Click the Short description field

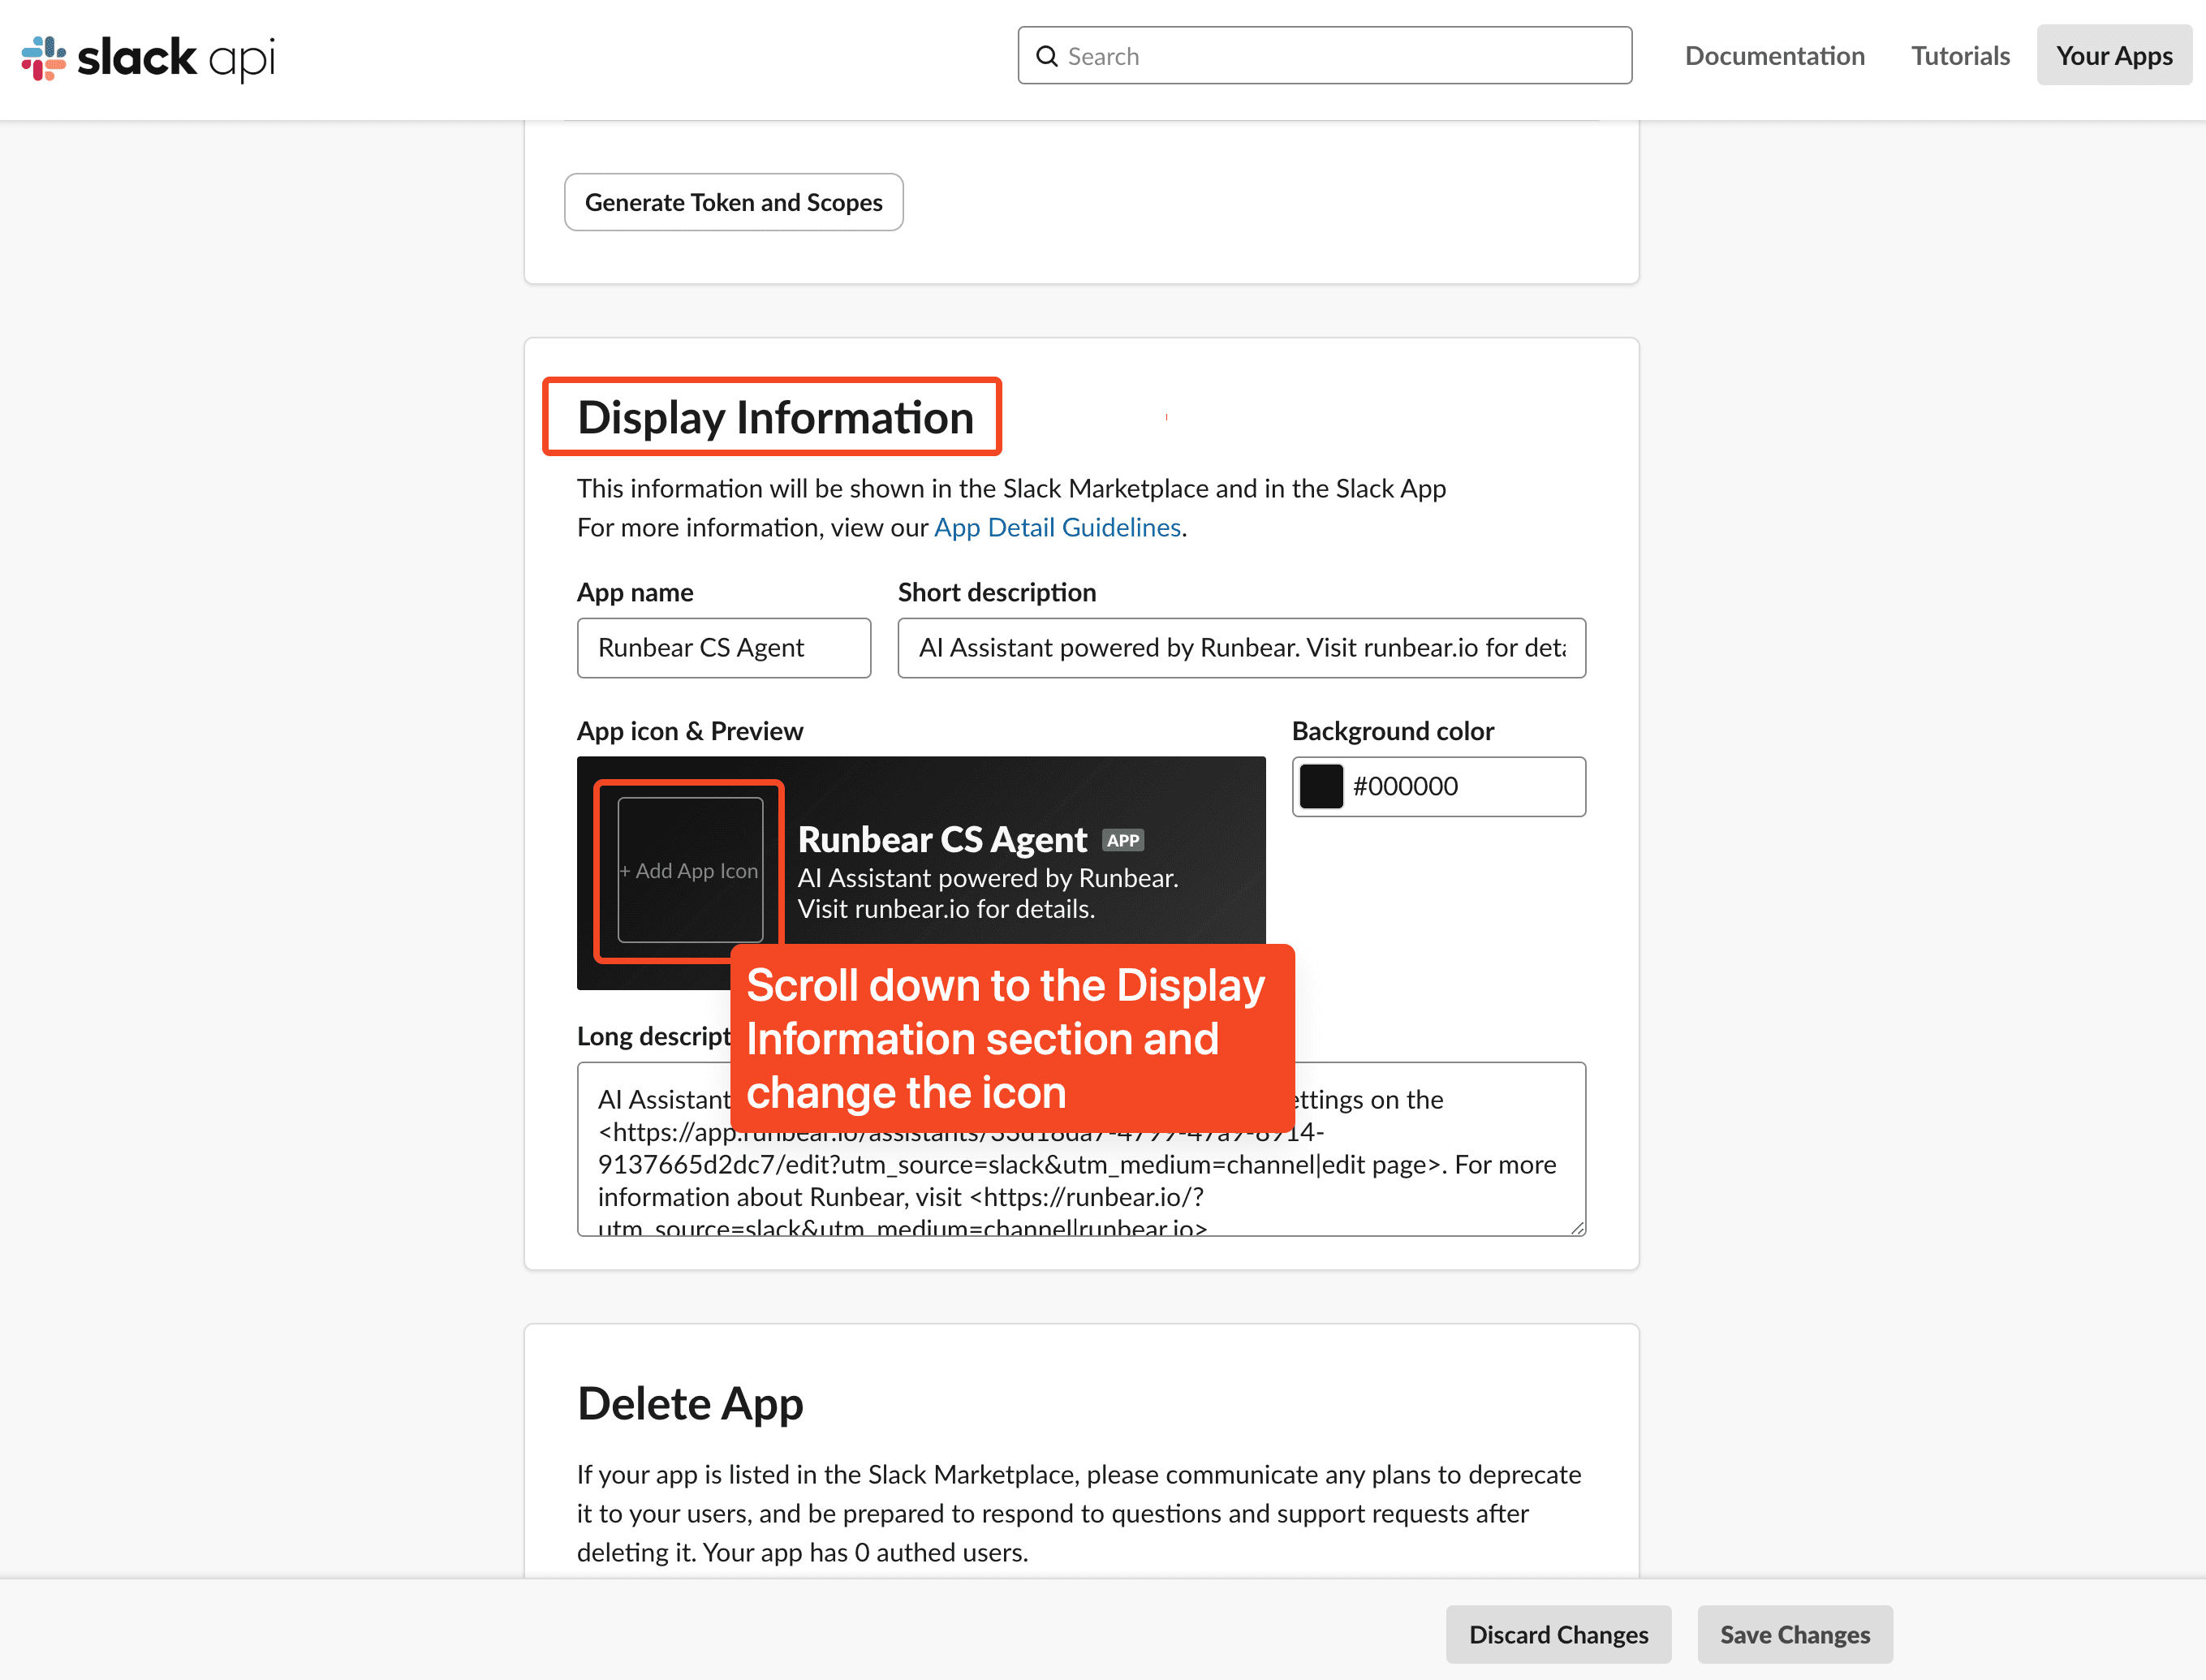tap(1241, 648)
